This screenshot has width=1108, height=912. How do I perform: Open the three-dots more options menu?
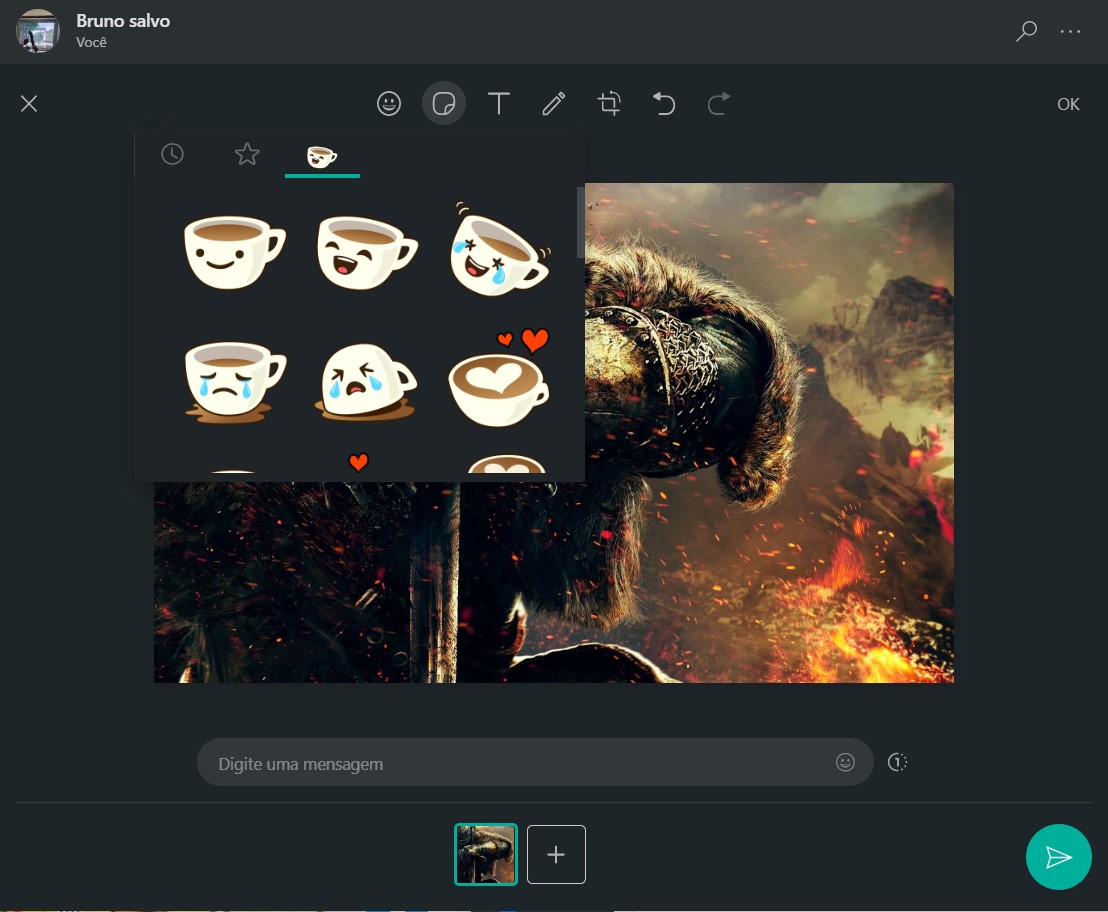click(x=1070, y=31)
